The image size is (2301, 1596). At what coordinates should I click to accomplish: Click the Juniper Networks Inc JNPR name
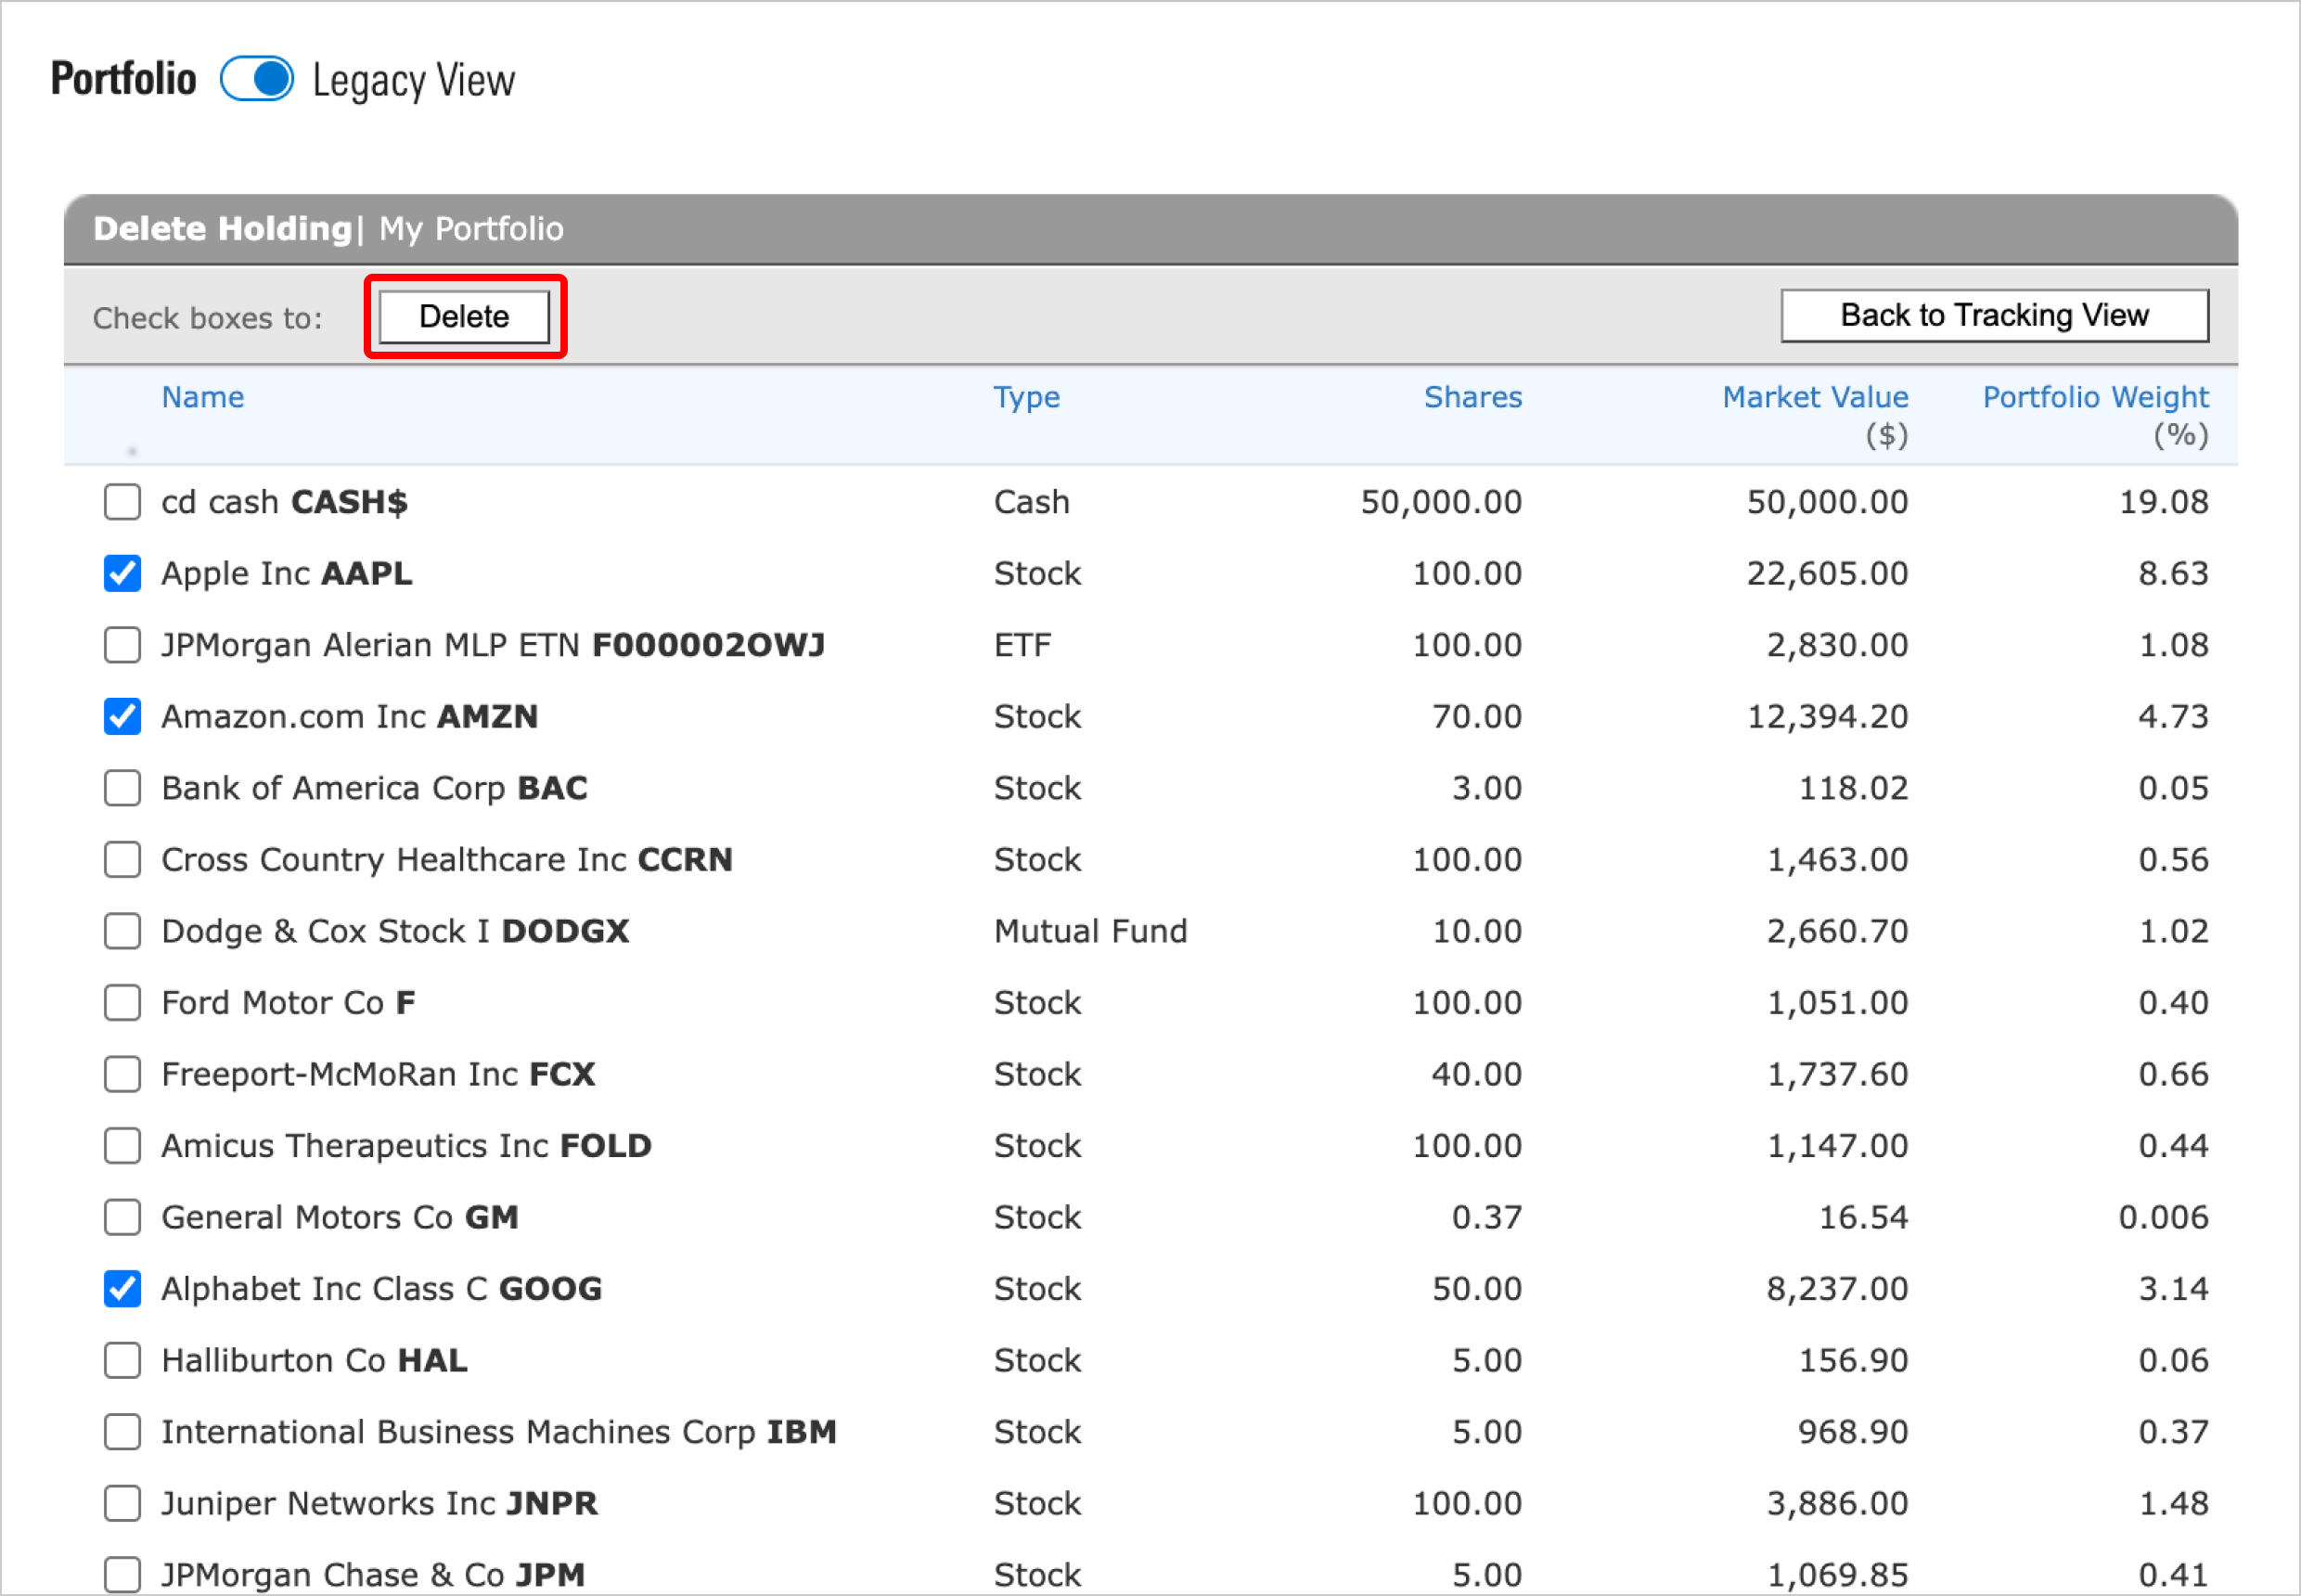point(380,1503)
